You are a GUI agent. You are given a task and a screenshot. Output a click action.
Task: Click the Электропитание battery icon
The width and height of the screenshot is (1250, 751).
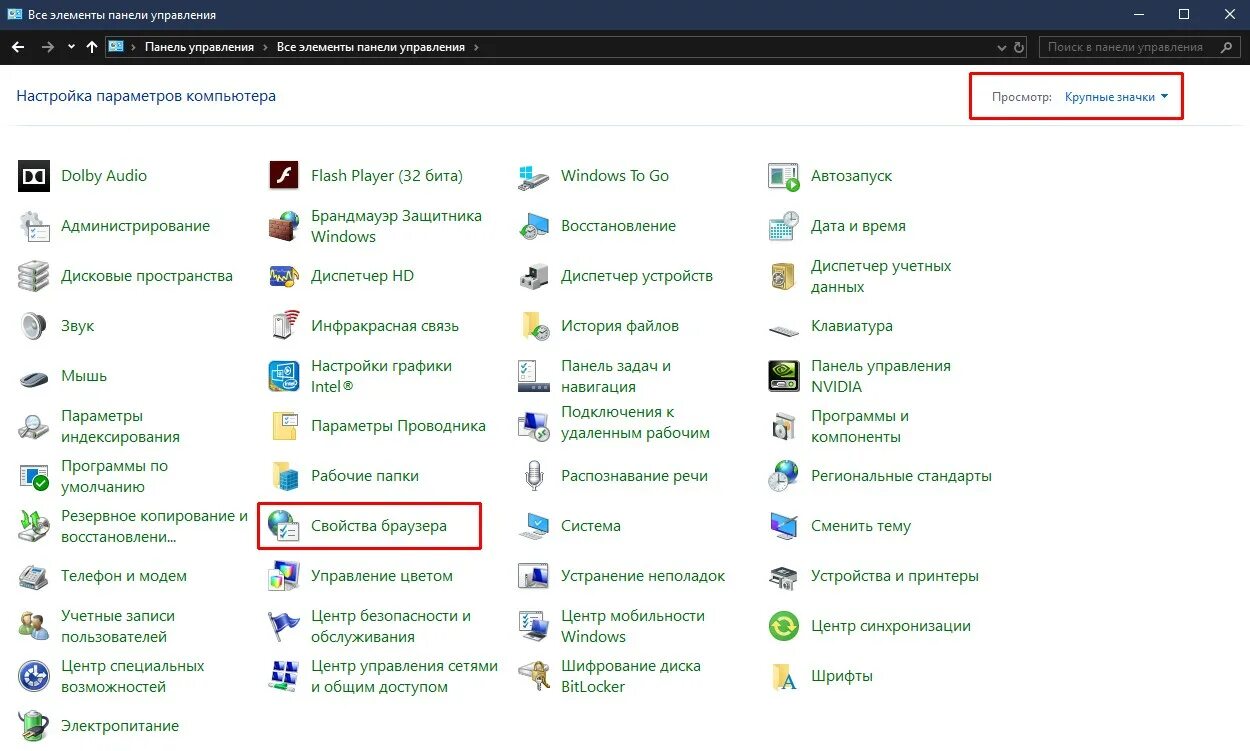pos(34,726)
